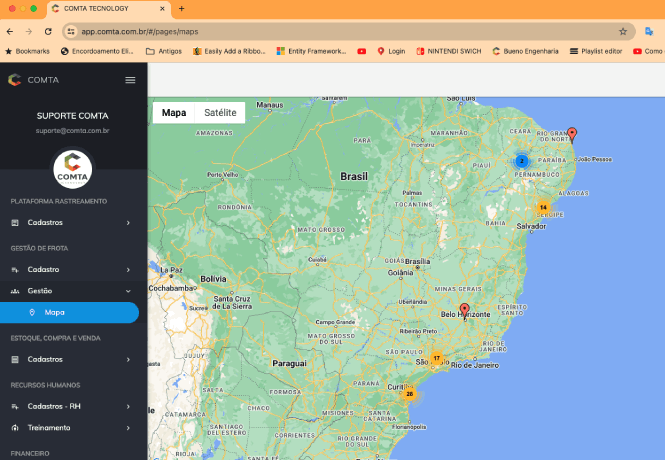Open the site info icon in address bar
The height and width of the screenshot is (460, 665).
tap(71, 31)
